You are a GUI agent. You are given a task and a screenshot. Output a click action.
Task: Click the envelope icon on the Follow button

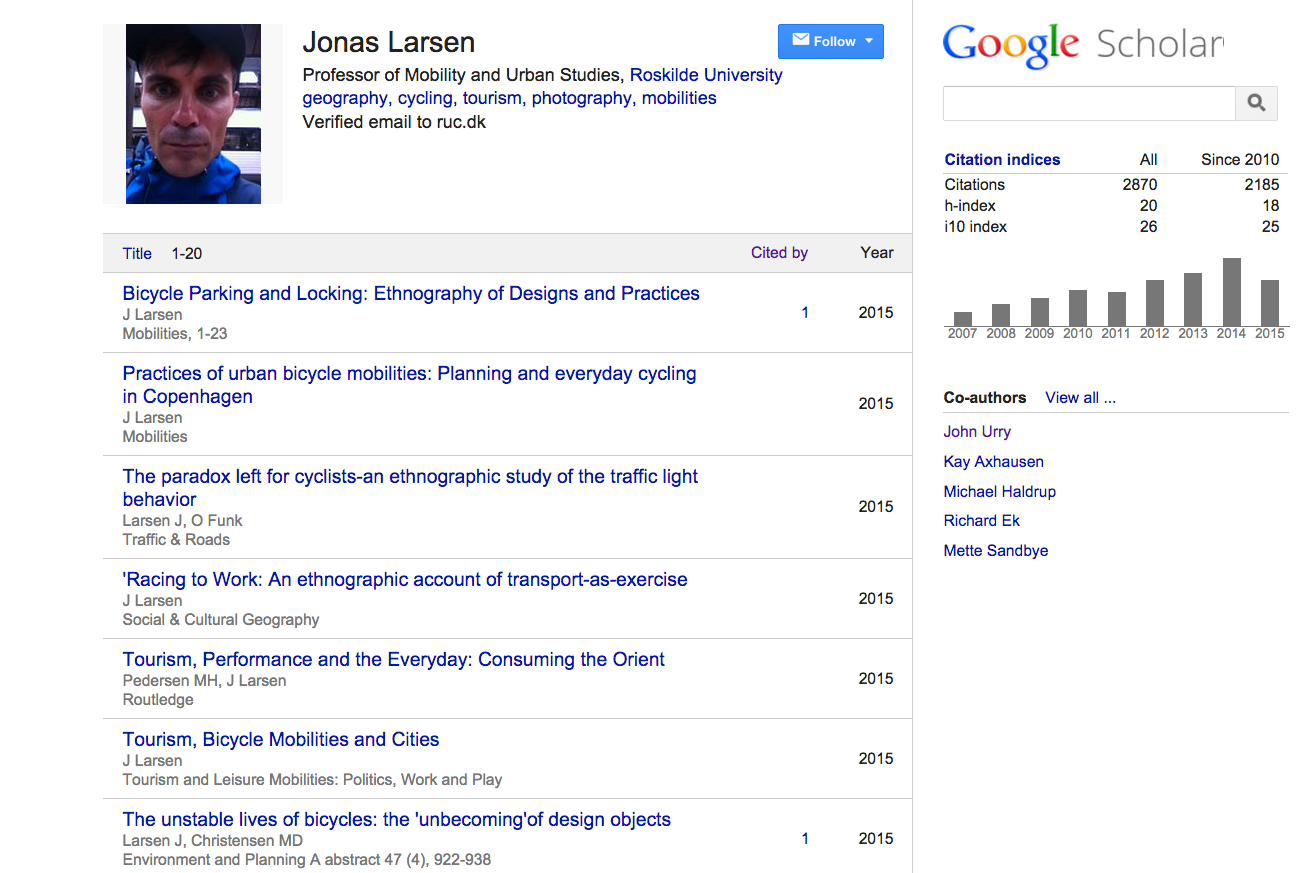point(801,41)
